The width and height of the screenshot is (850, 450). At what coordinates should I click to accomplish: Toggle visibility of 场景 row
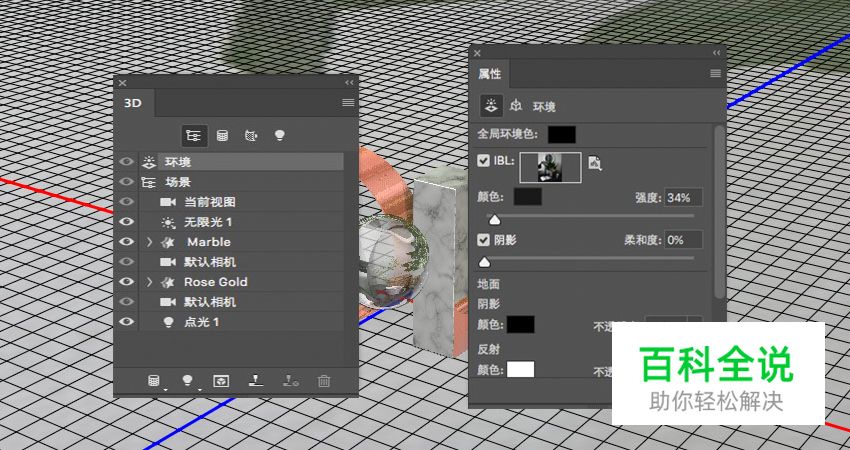click(126, 182)
